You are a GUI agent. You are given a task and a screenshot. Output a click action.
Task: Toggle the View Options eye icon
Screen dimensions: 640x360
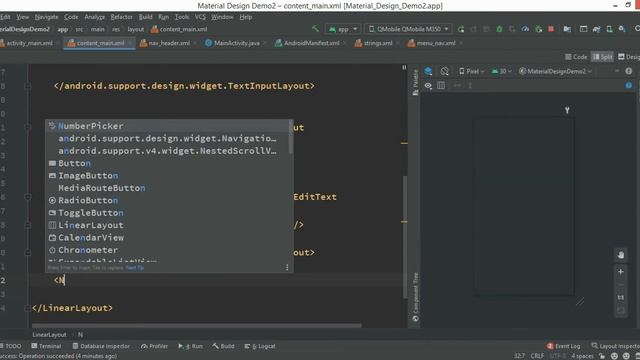click(428, 85)
